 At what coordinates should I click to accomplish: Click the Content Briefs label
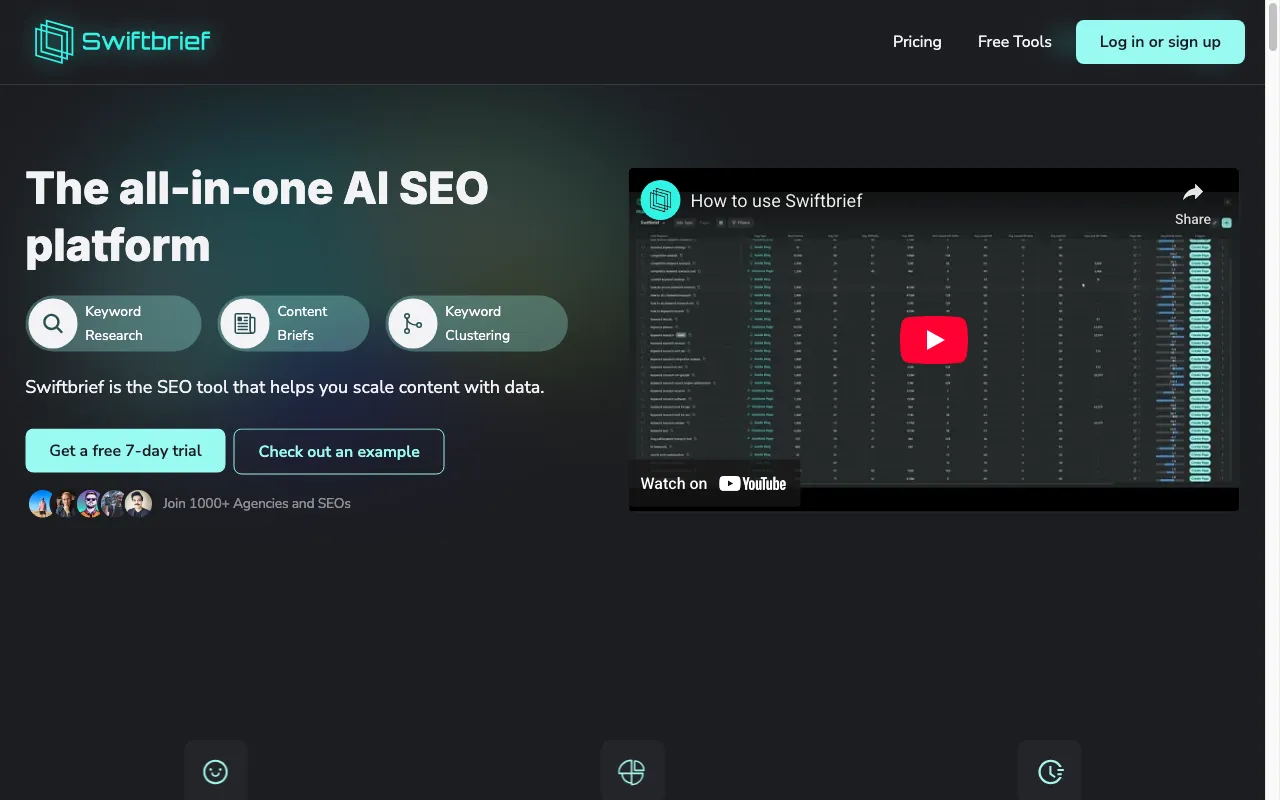coord(302,323)
